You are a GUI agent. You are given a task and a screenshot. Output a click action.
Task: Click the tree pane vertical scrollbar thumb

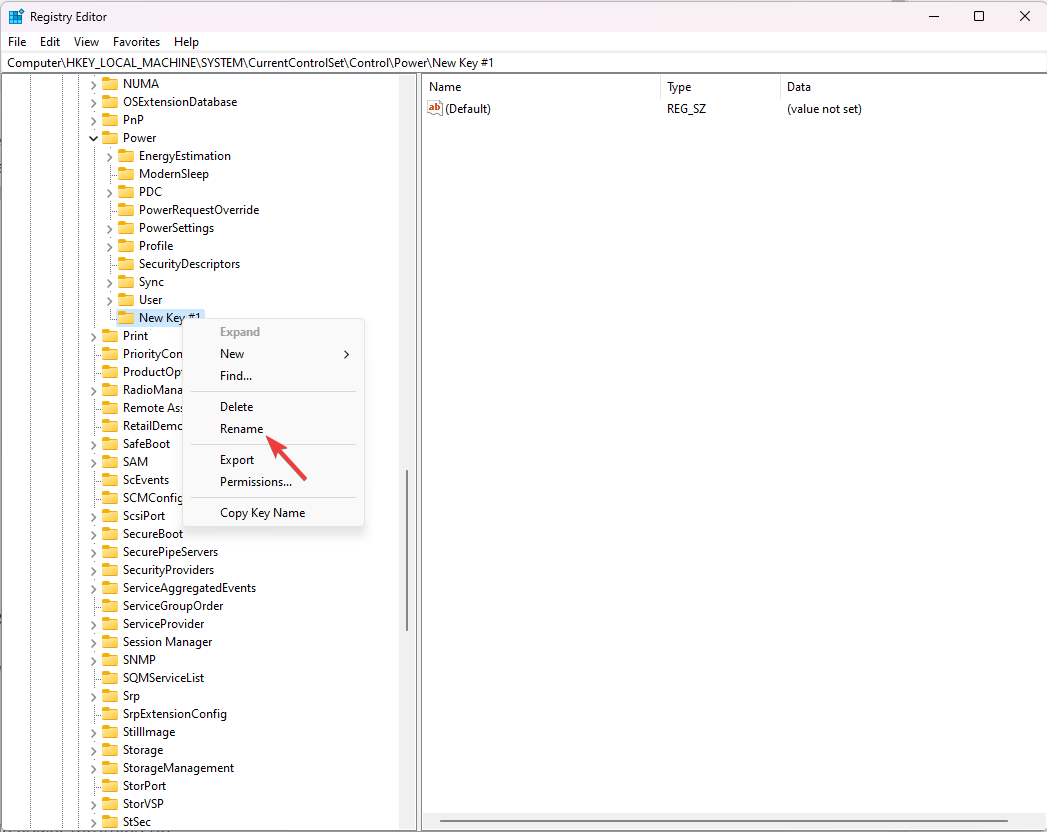[x=406, y=550]
